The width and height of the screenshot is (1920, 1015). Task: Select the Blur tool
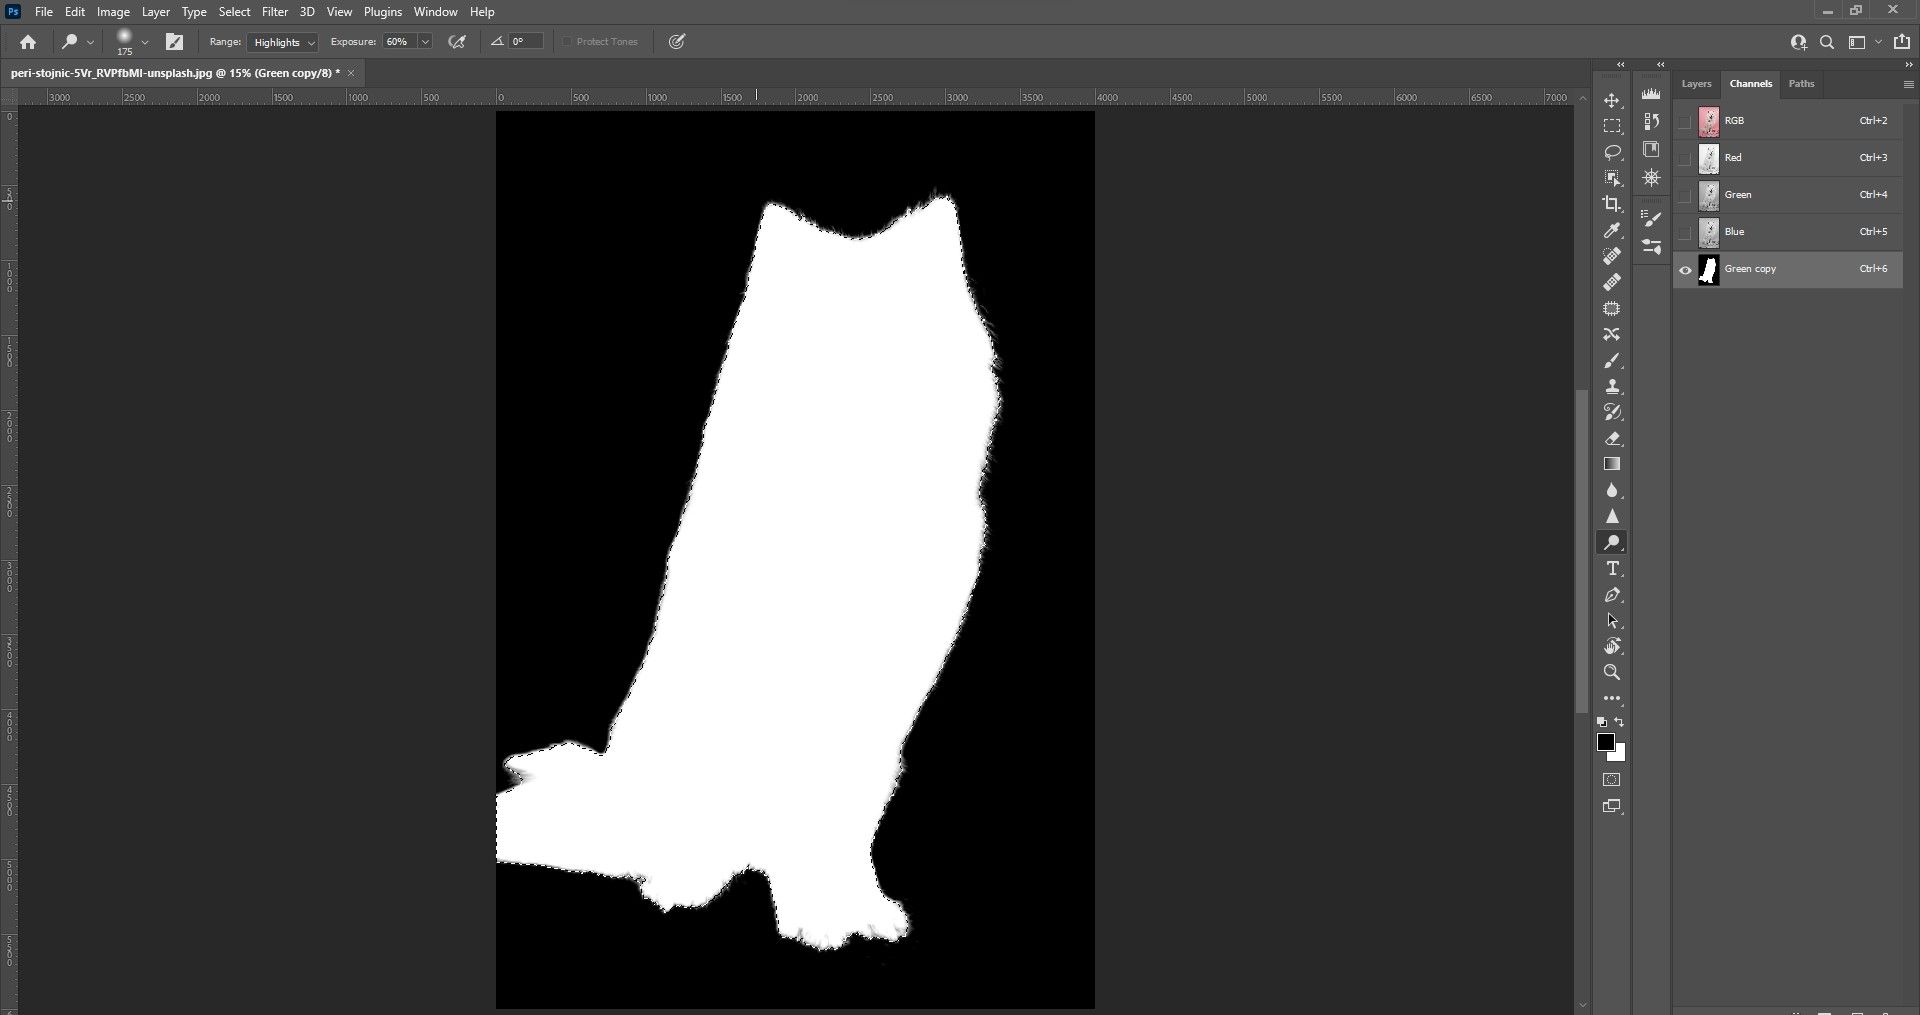1612,490
